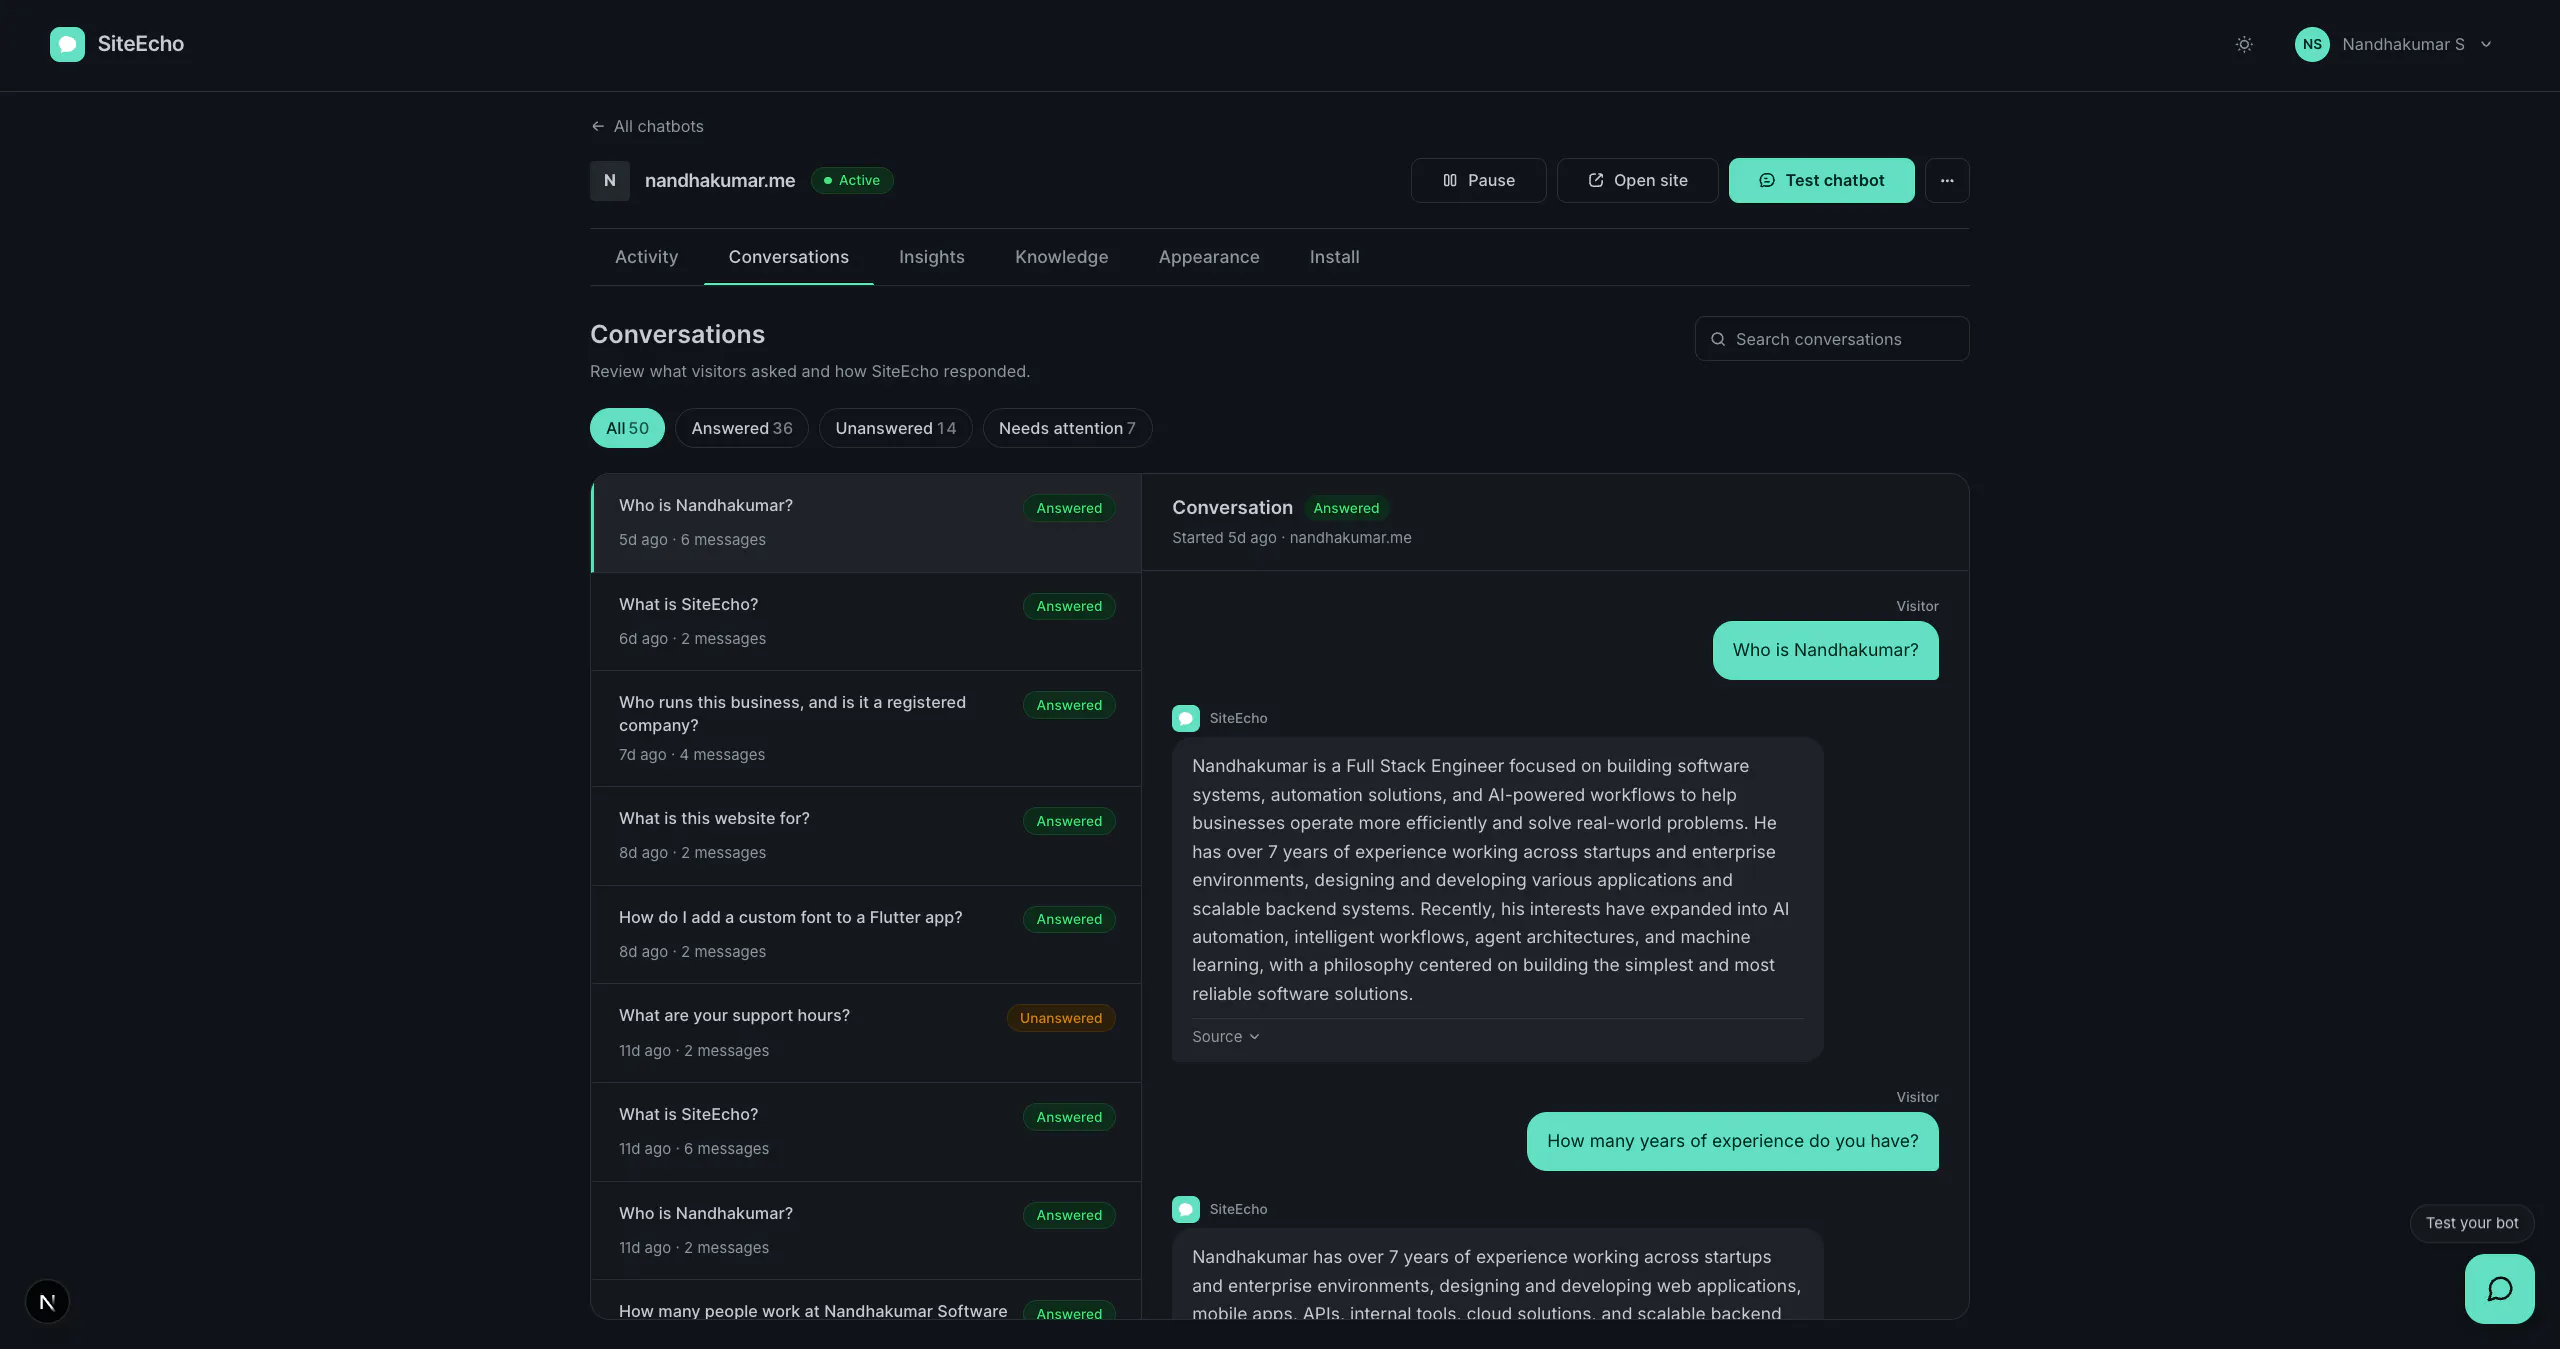
Task: Open 'What is SiteEcho?' conversation with 6 messages
Action: (866, 1132)
